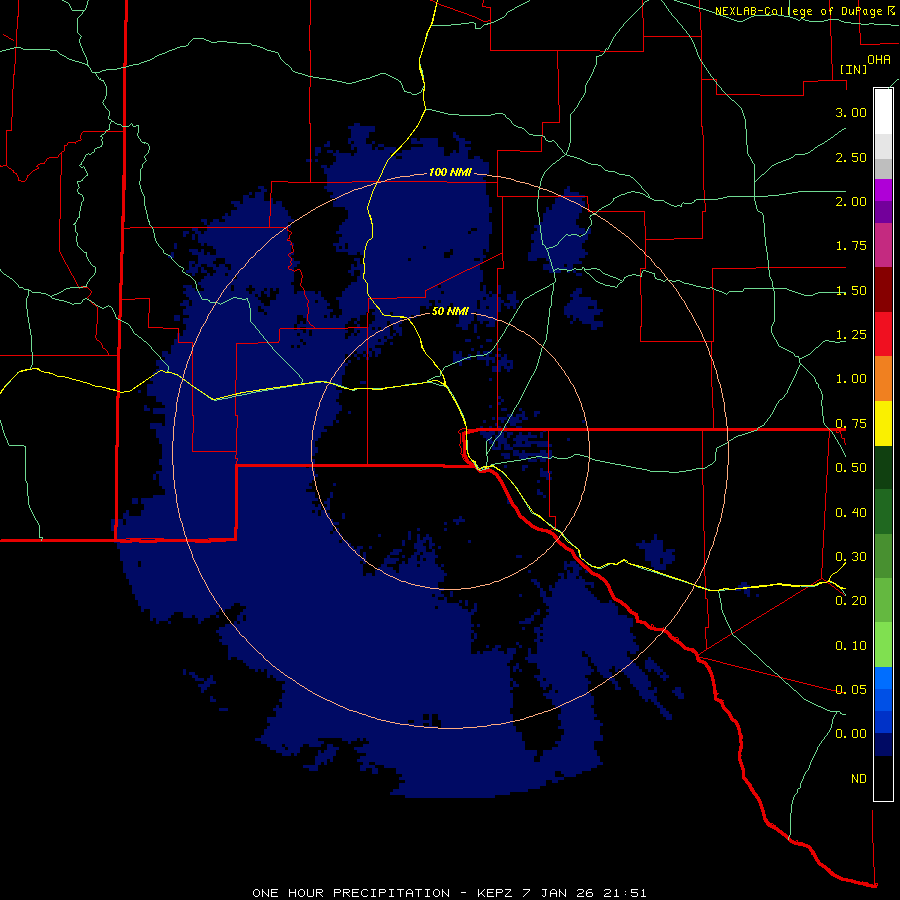Select the black ND legend swatch
This screenshot has width=900, height=900.
click(x=883, y=778)
